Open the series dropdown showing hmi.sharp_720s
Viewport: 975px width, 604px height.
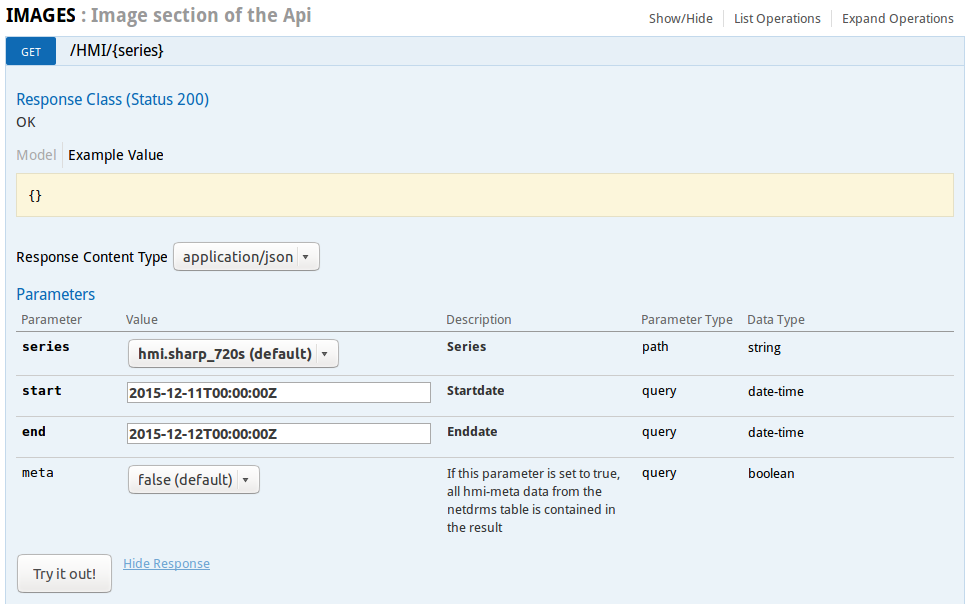(x=233, y=354)
